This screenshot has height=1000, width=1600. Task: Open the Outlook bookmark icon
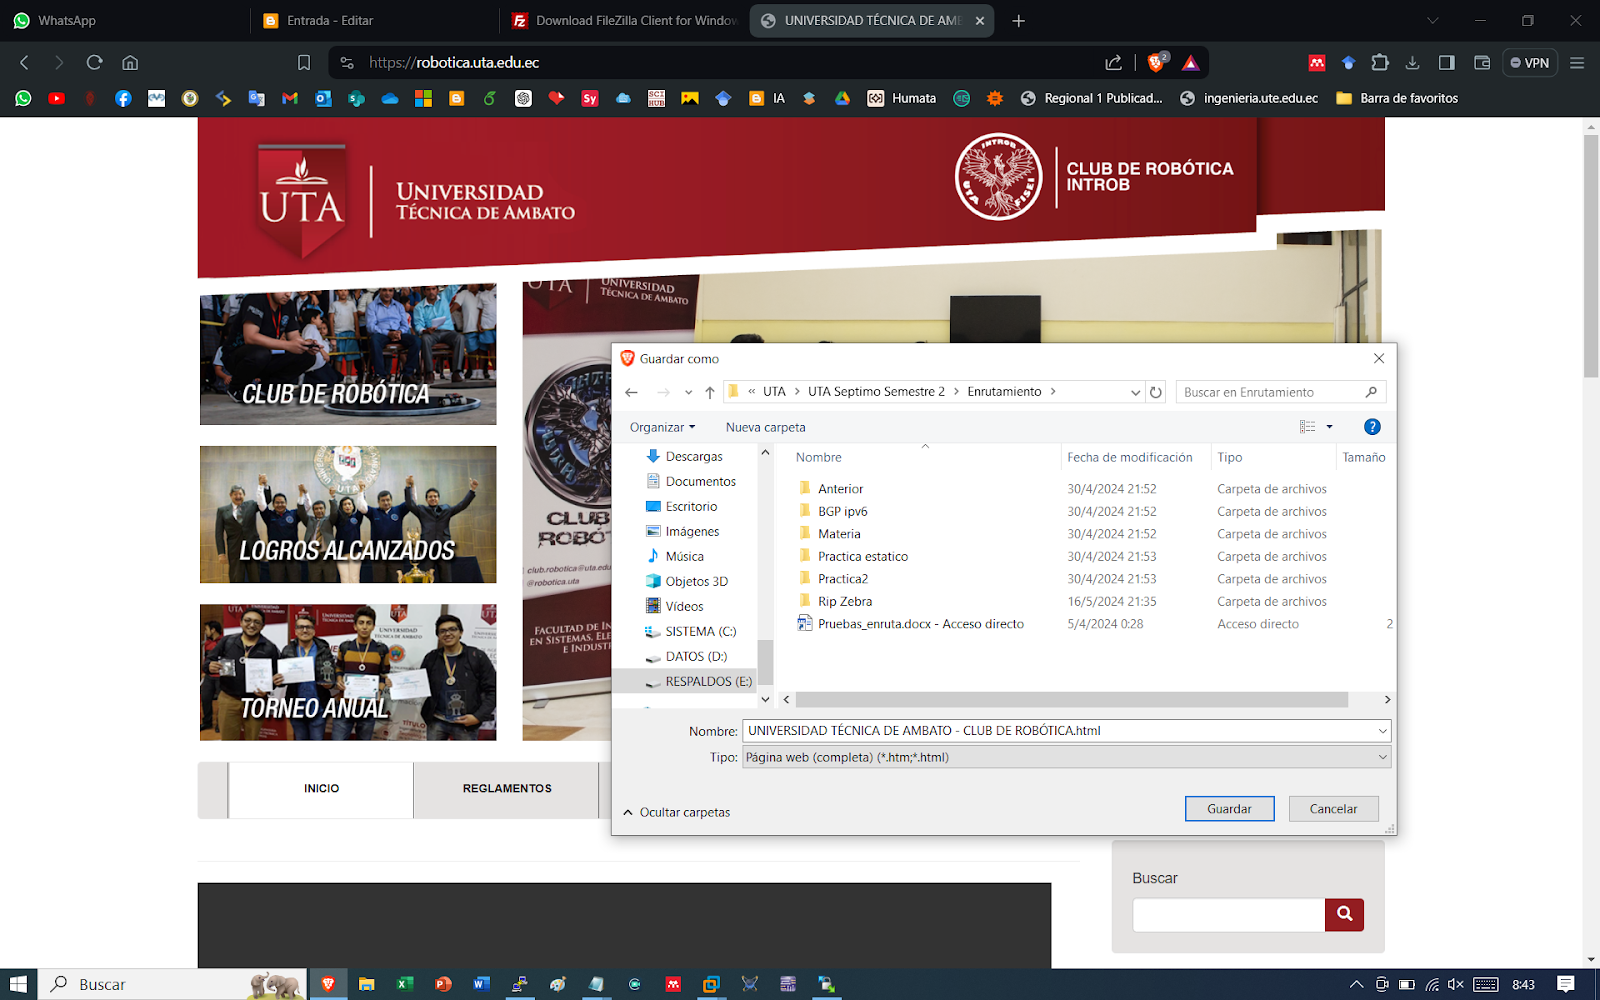coord(323,98)
